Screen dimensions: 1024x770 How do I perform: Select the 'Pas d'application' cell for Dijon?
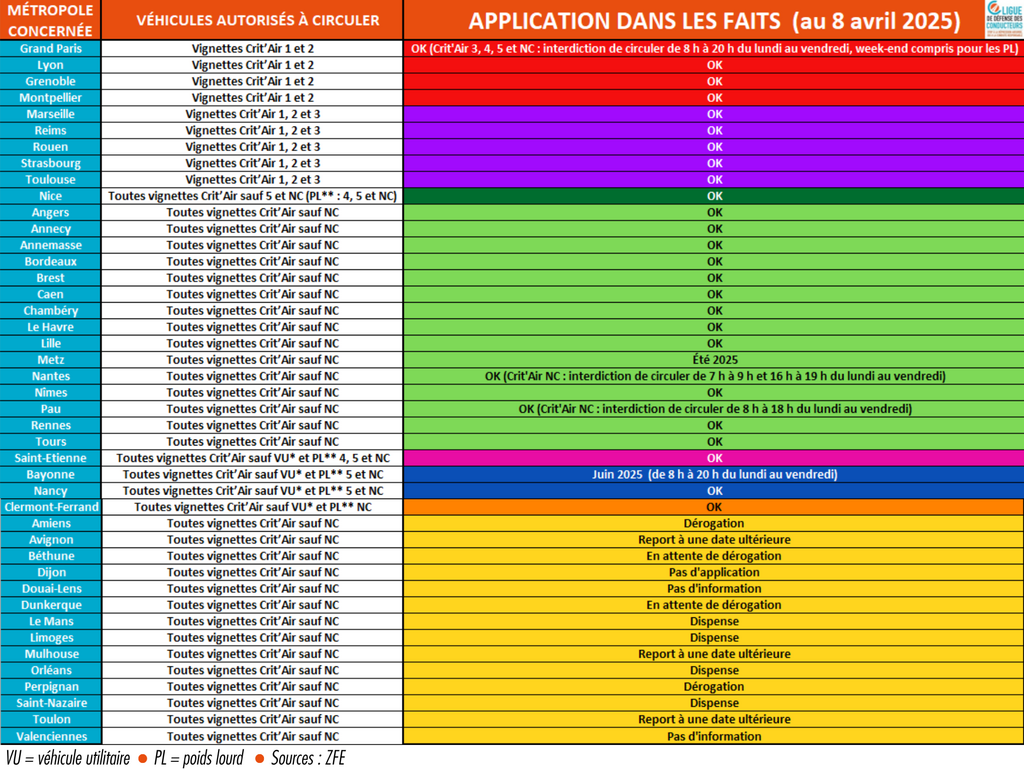pos(713,572)
